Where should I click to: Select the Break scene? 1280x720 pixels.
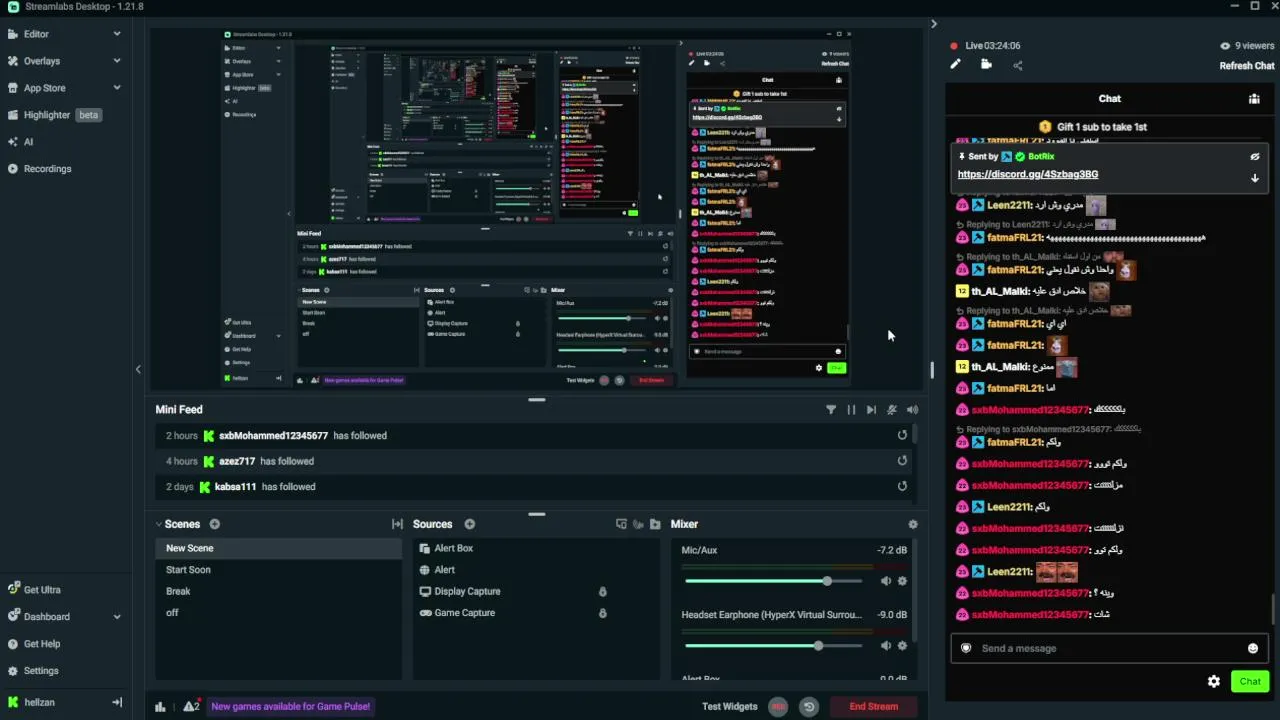278,591
